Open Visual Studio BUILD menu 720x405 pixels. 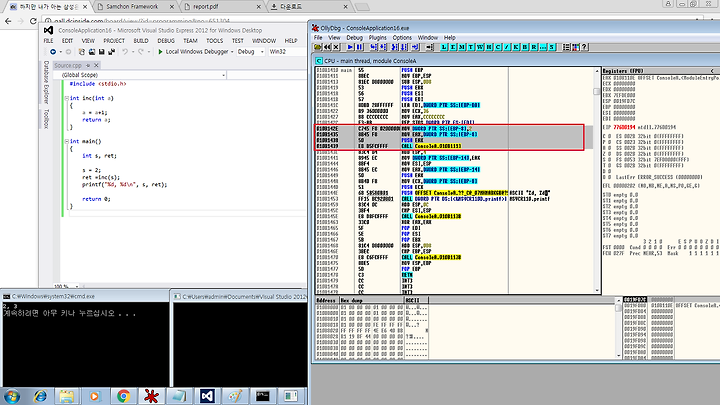pos(141,41)
